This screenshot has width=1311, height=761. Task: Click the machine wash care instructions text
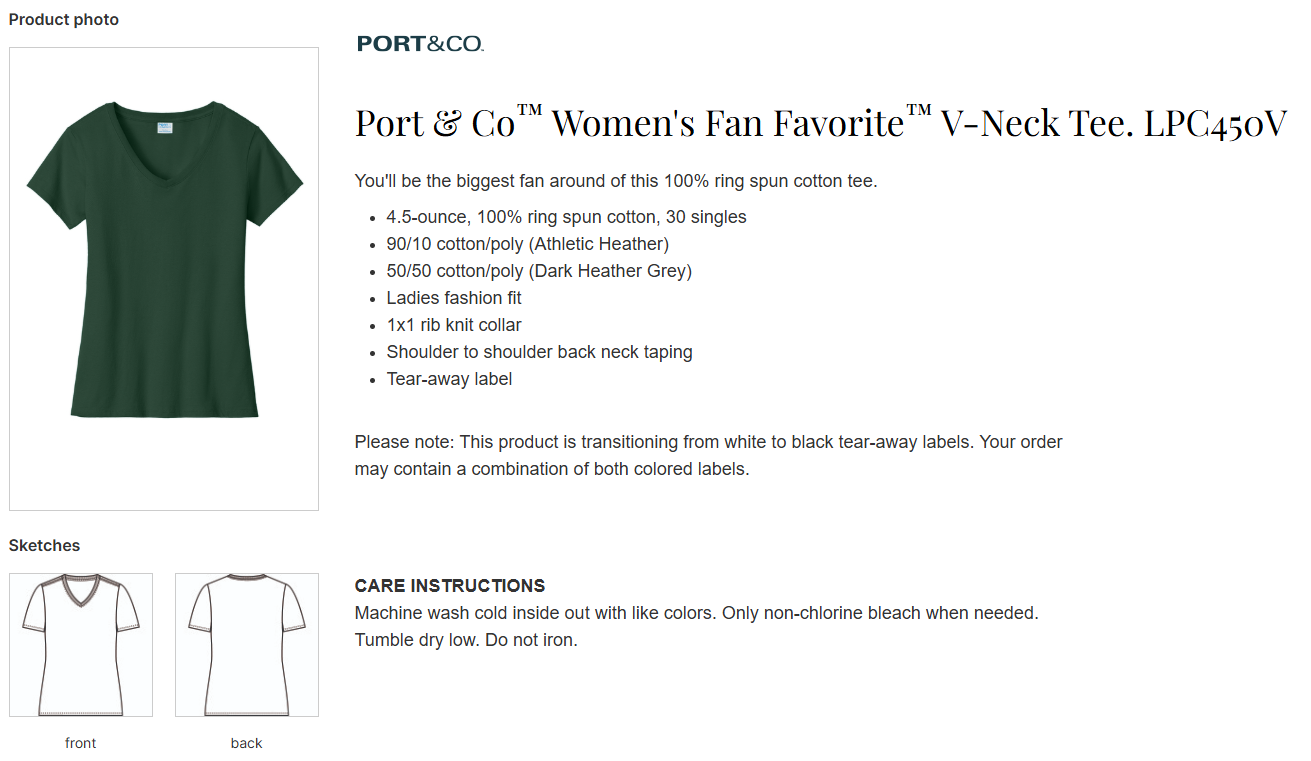click(696, 626)
